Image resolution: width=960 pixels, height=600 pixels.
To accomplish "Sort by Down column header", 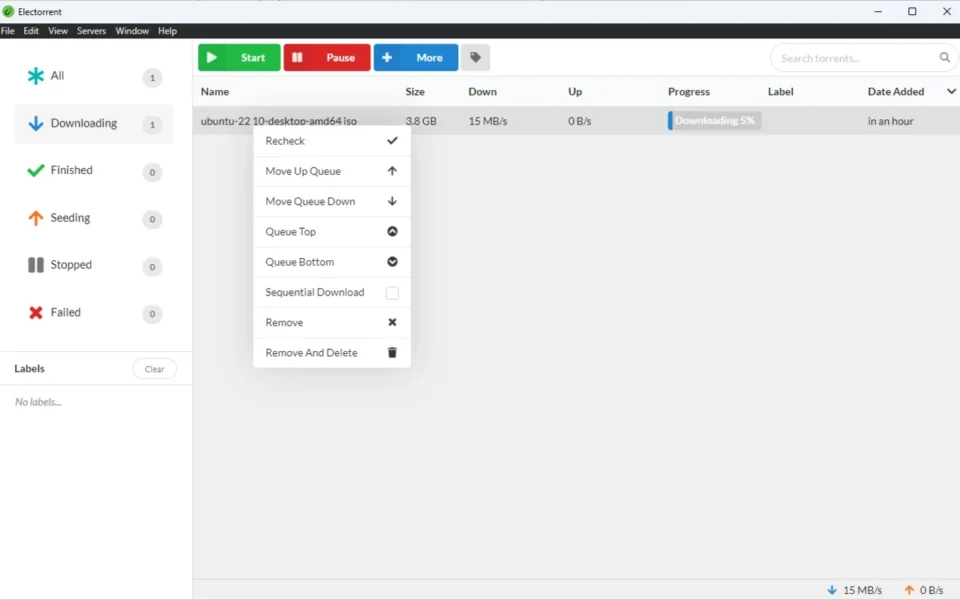I will 482,92.
